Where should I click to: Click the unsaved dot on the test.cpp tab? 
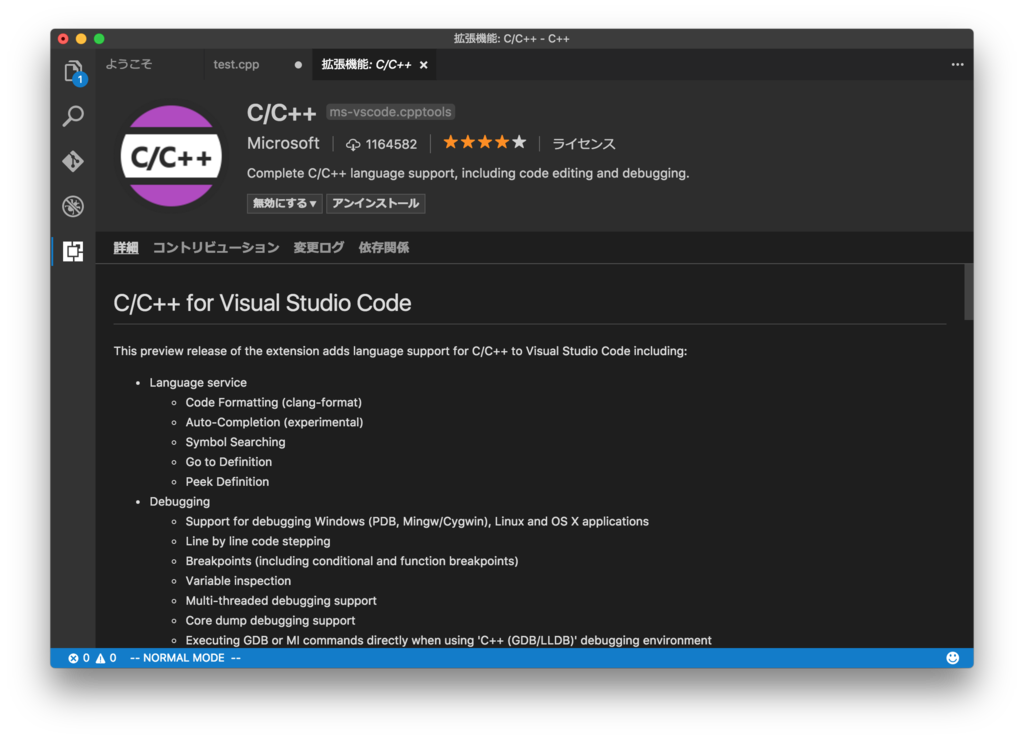click(298, 65)
